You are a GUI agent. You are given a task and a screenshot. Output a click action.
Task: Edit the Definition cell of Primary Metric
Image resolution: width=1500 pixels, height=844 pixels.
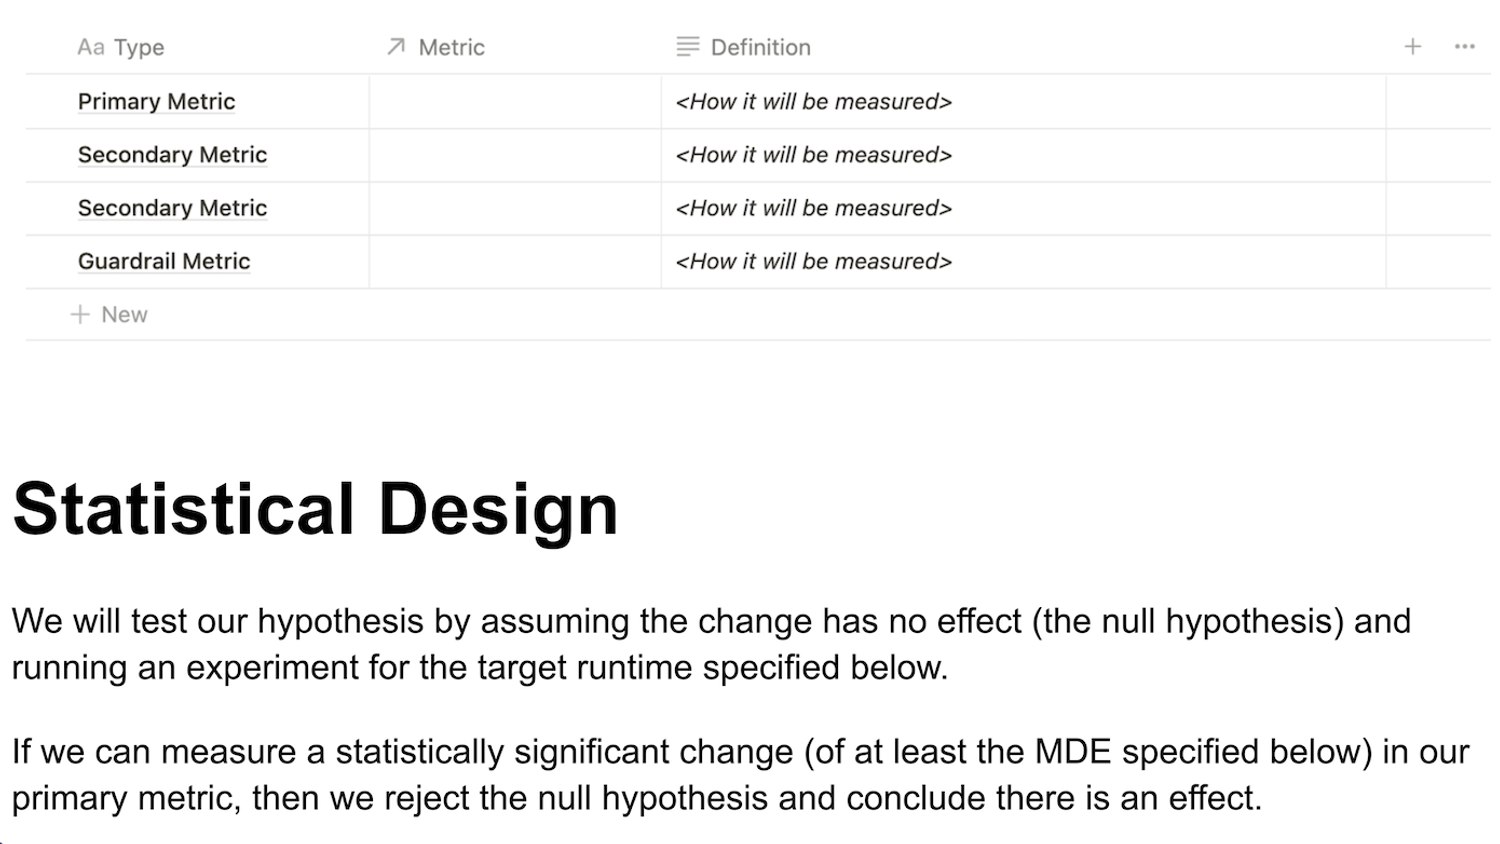[x=1020, y=102]
